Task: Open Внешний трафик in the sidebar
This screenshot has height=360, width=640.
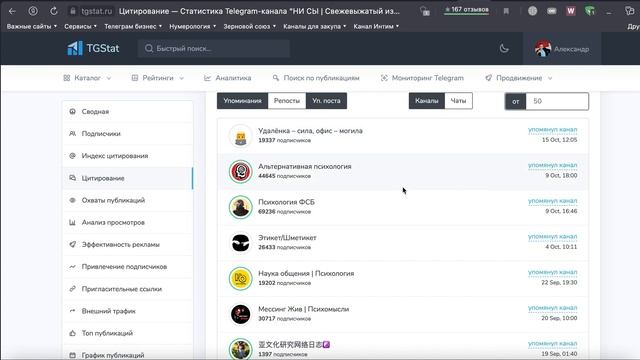Action: point(127,311)
